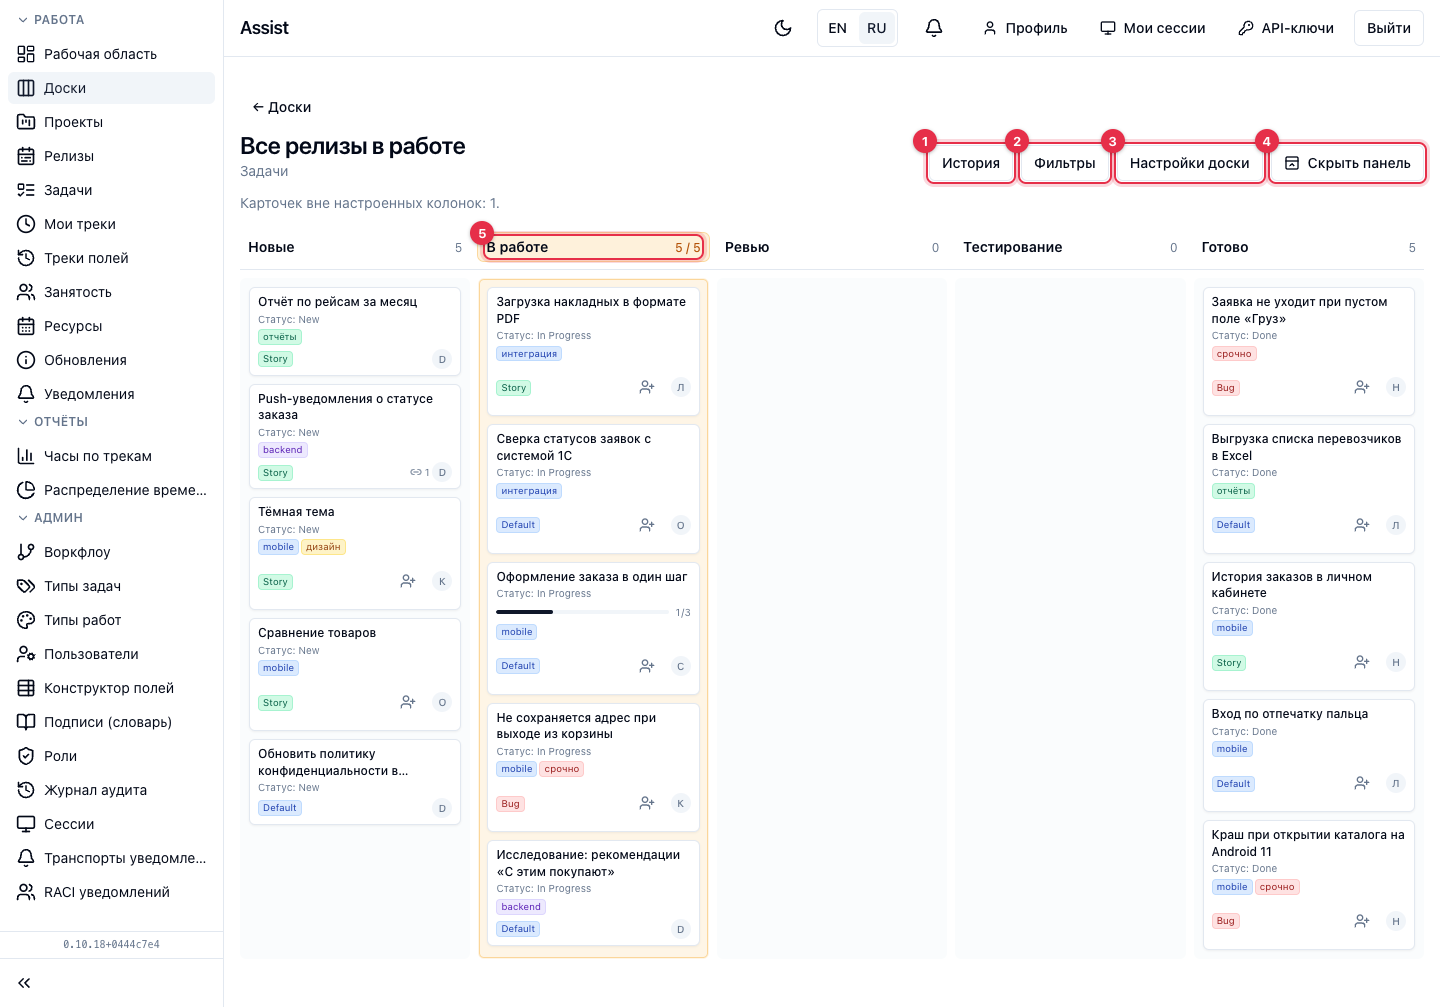Image resolution: width=1440 pixels, height=1007 pixels.
Task: Collapse the sidebar with double-chevron icon
Action: [24, 983]
